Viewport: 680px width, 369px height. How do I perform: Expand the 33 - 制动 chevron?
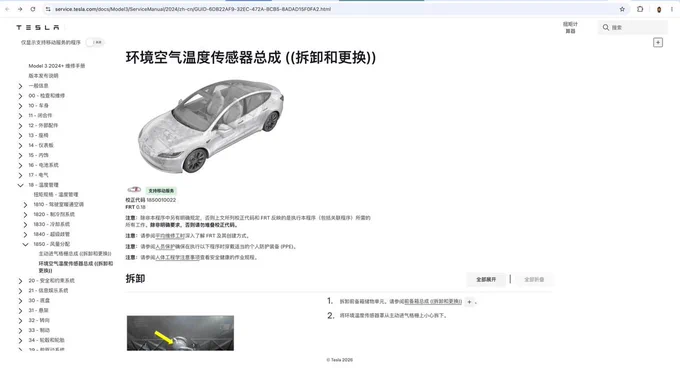click(20, 331)
